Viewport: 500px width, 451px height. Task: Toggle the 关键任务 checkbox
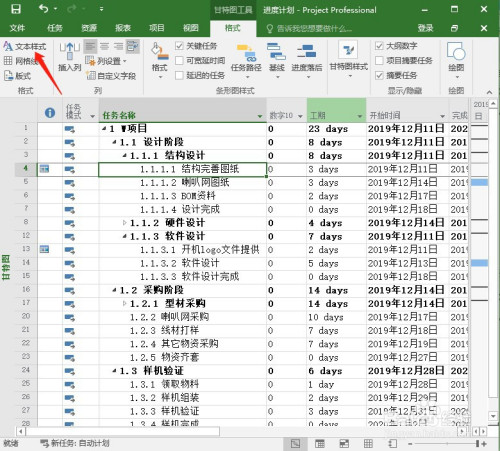179,46
